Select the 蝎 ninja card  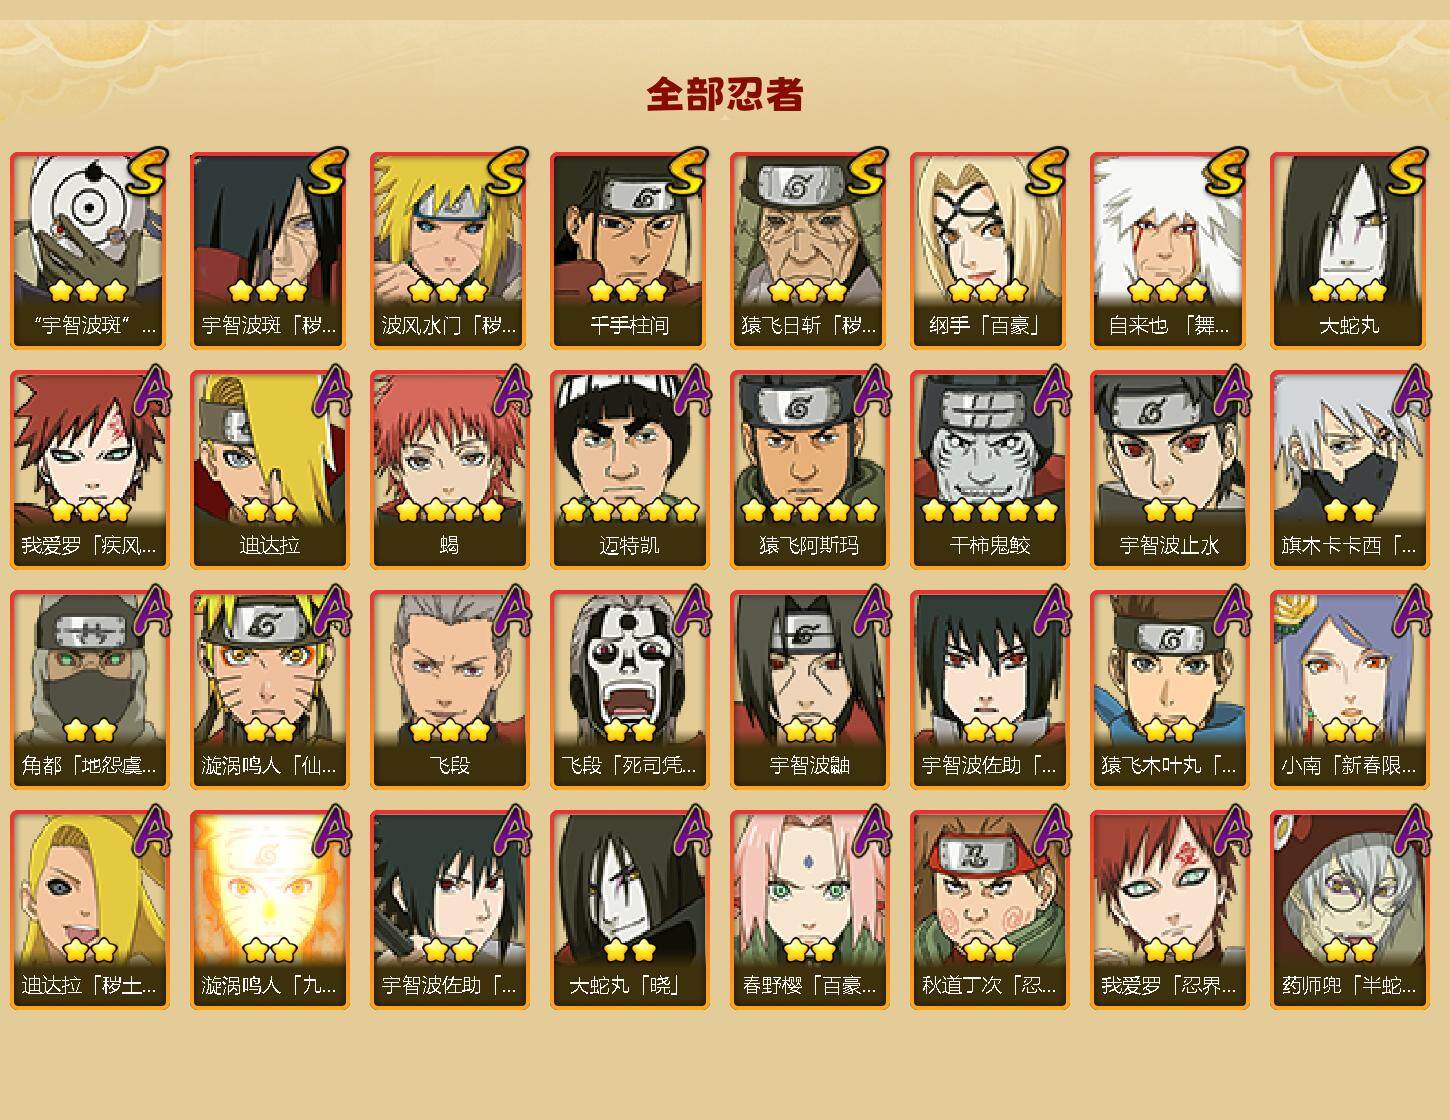(449, 470)
